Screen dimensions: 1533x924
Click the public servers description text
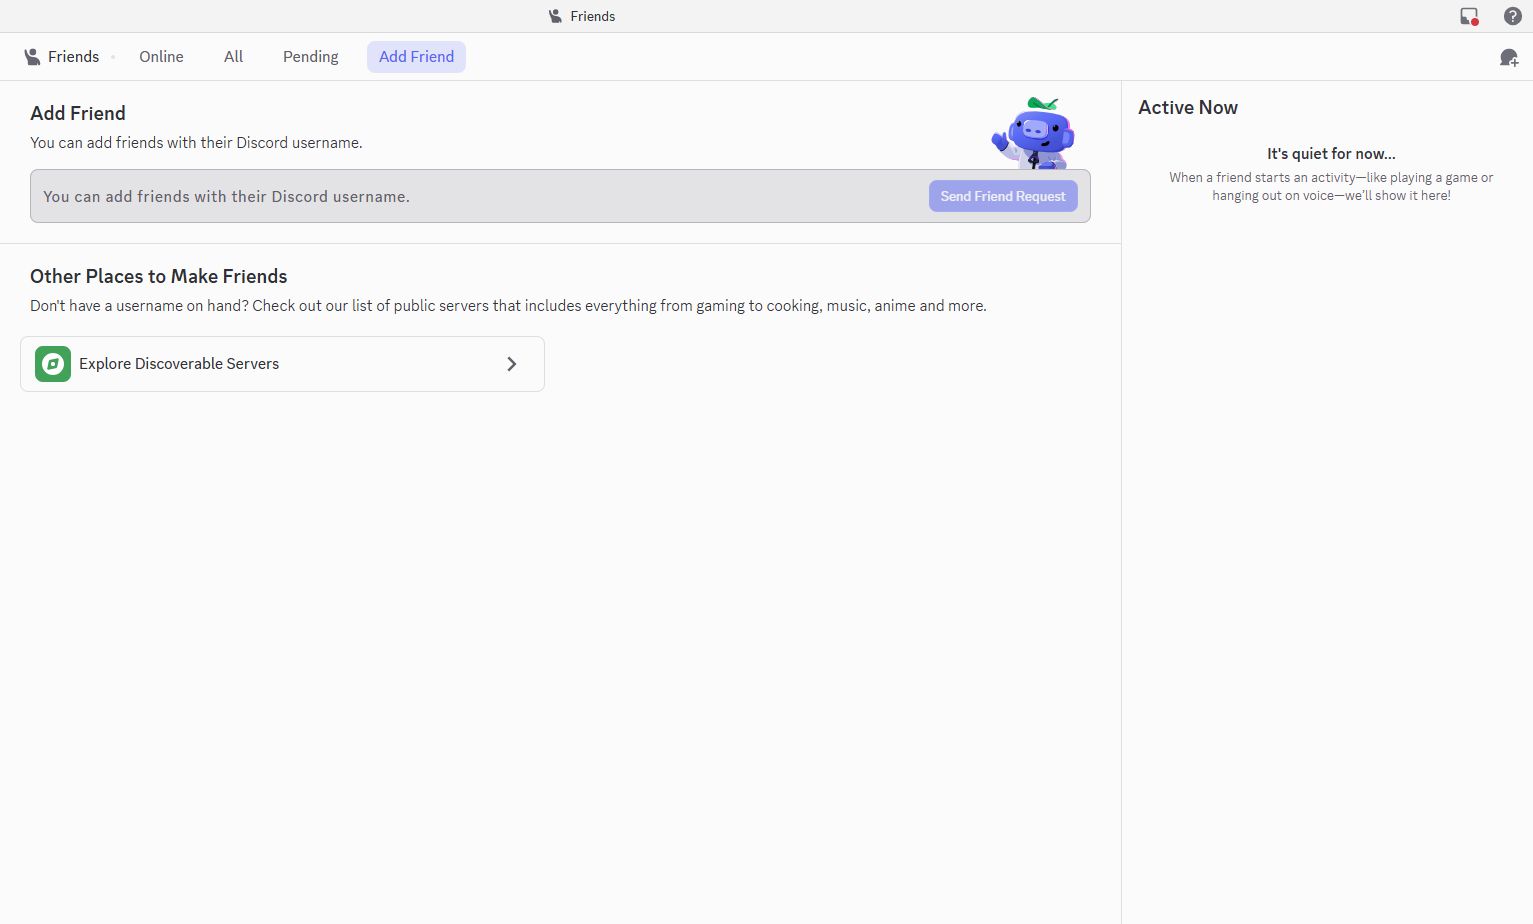(508, 306)
